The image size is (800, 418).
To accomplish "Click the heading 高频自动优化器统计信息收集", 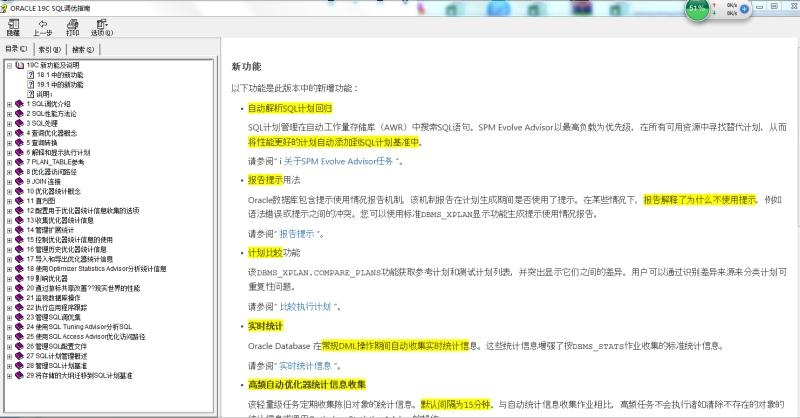I will pyautogui.click(x=307, y=385).
